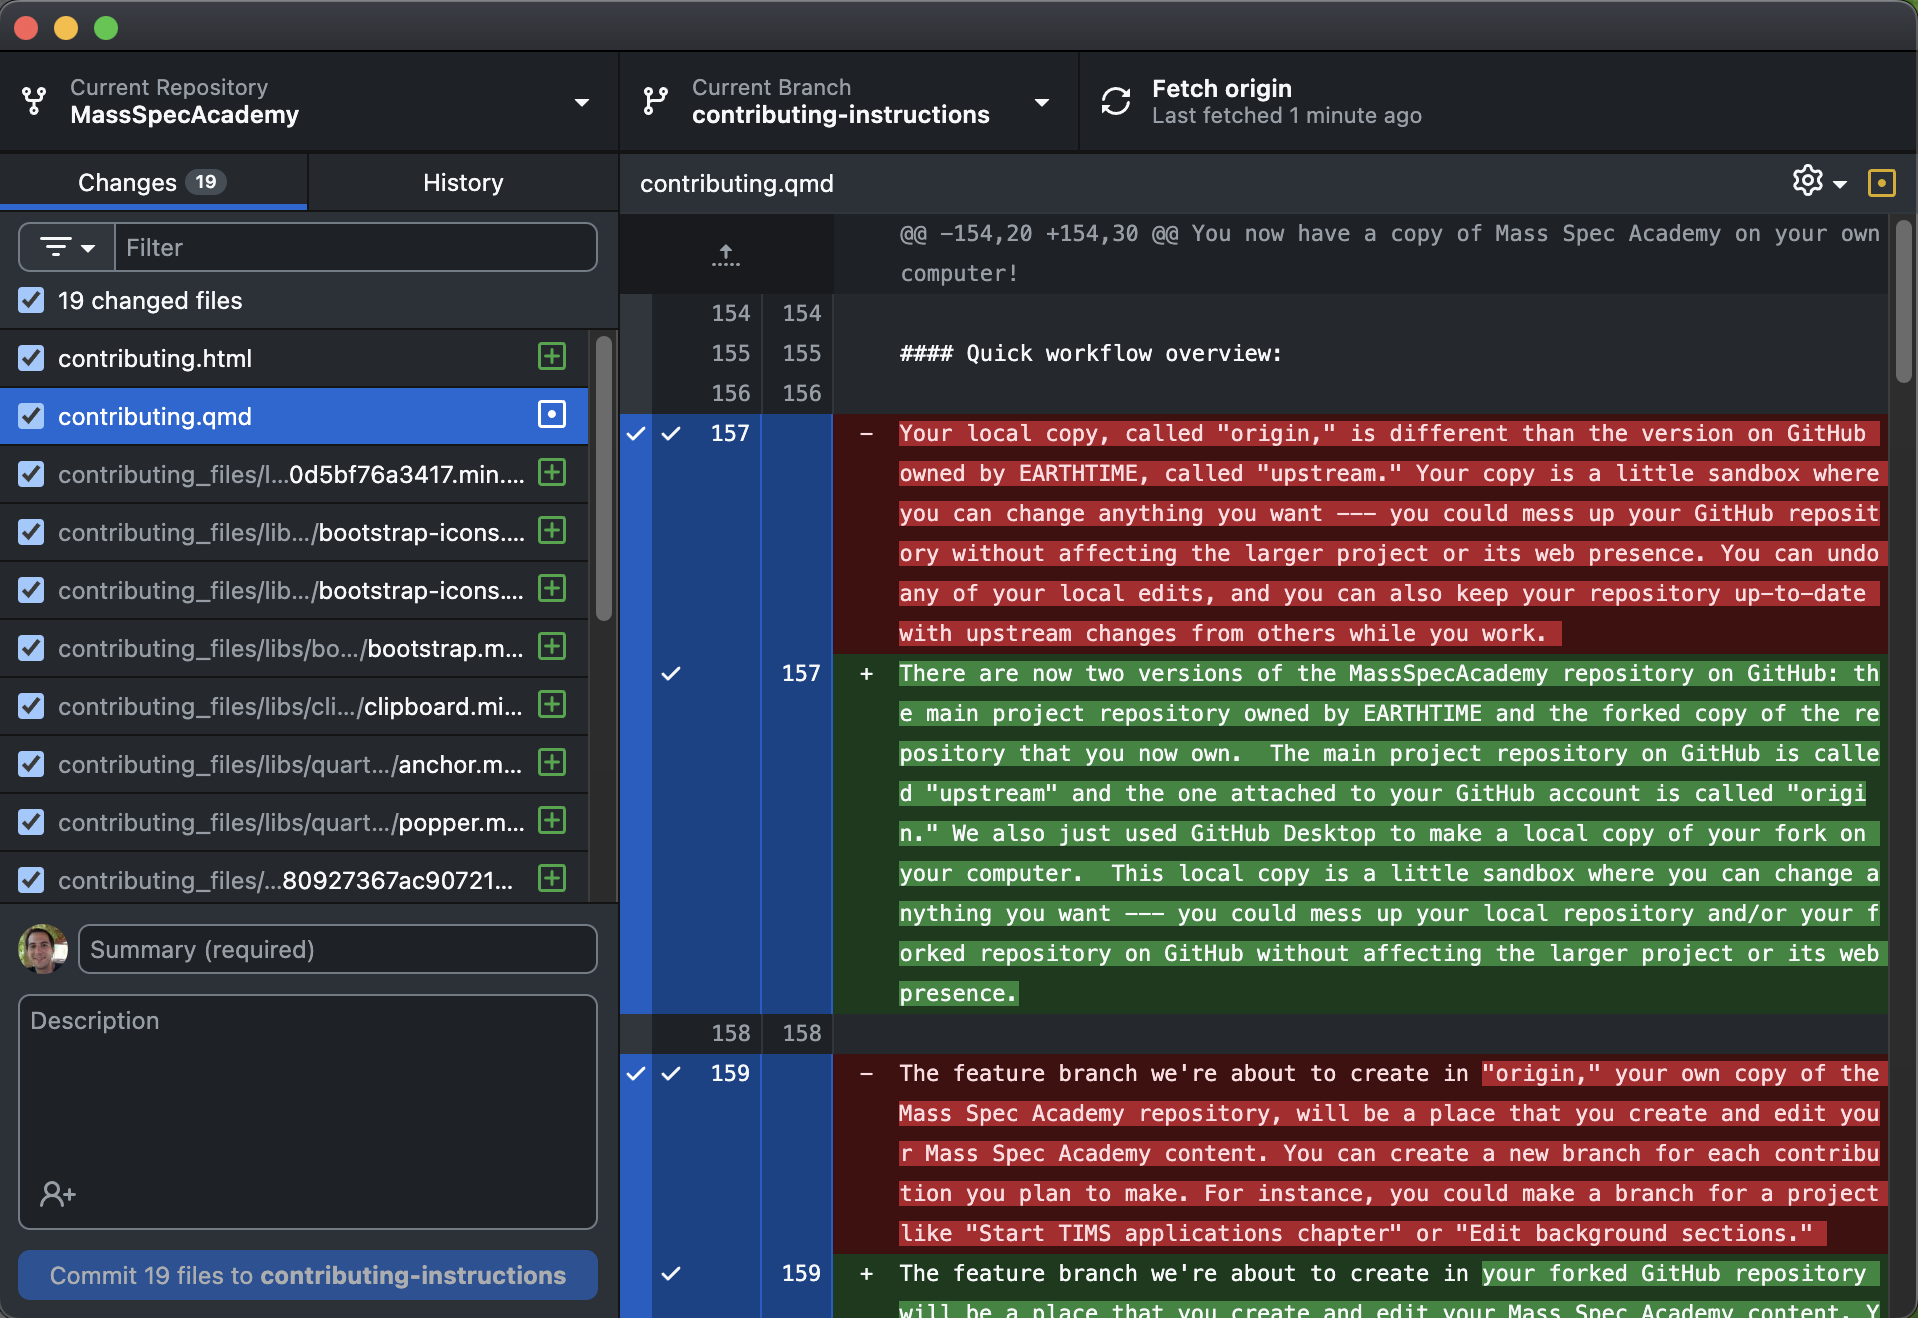Click the Quick workflow overview line
The height and width of the screenshot is (1318, 1918).
pos(1090,353)
